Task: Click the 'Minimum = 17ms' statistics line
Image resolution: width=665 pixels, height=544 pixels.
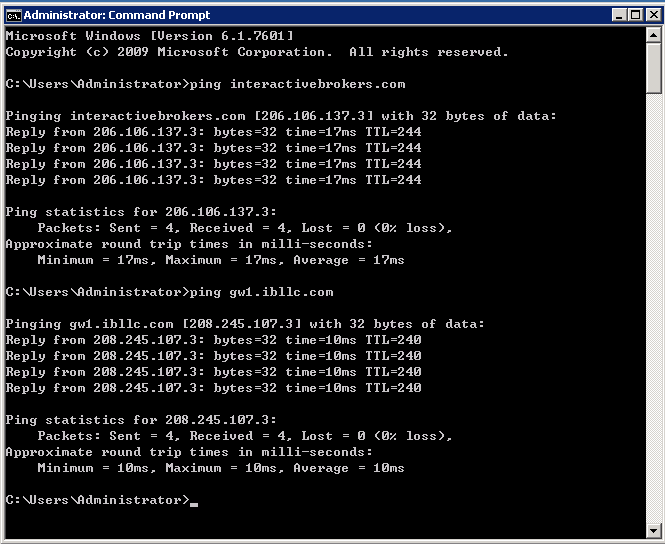Action: point(221,260)
